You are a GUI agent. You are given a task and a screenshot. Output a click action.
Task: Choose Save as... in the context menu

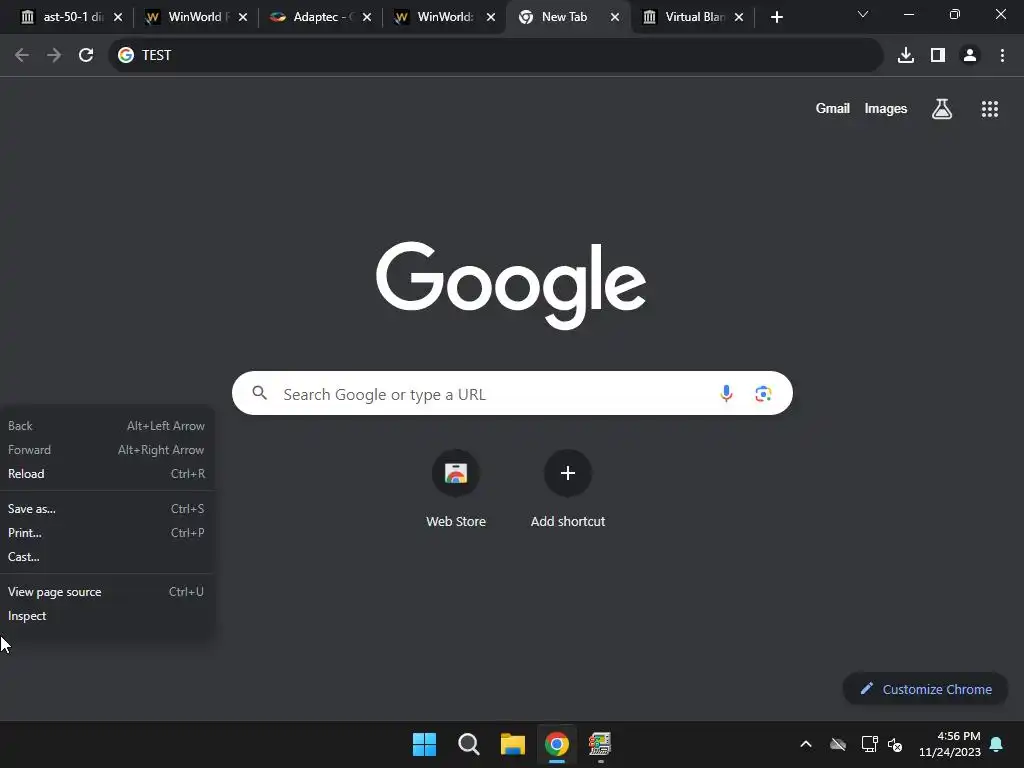point(106,508)
